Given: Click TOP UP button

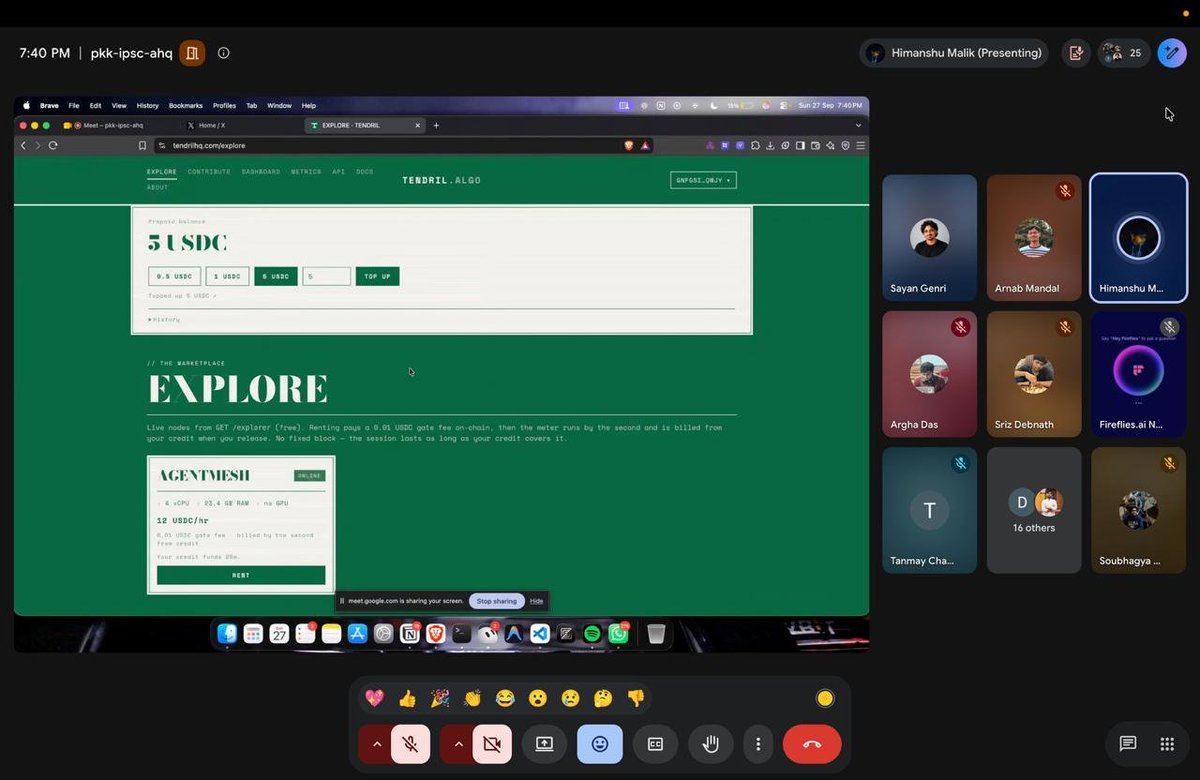Looking at the screenshot, I should coord(378,276).
